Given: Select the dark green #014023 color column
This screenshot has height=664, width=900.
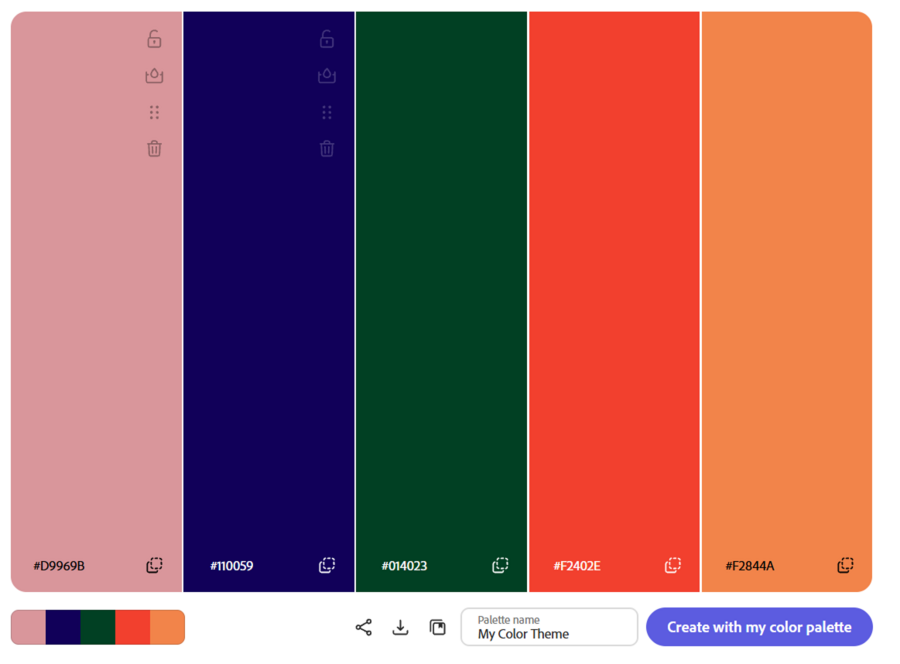Looking at the screenshot, I should click(441, 301).
